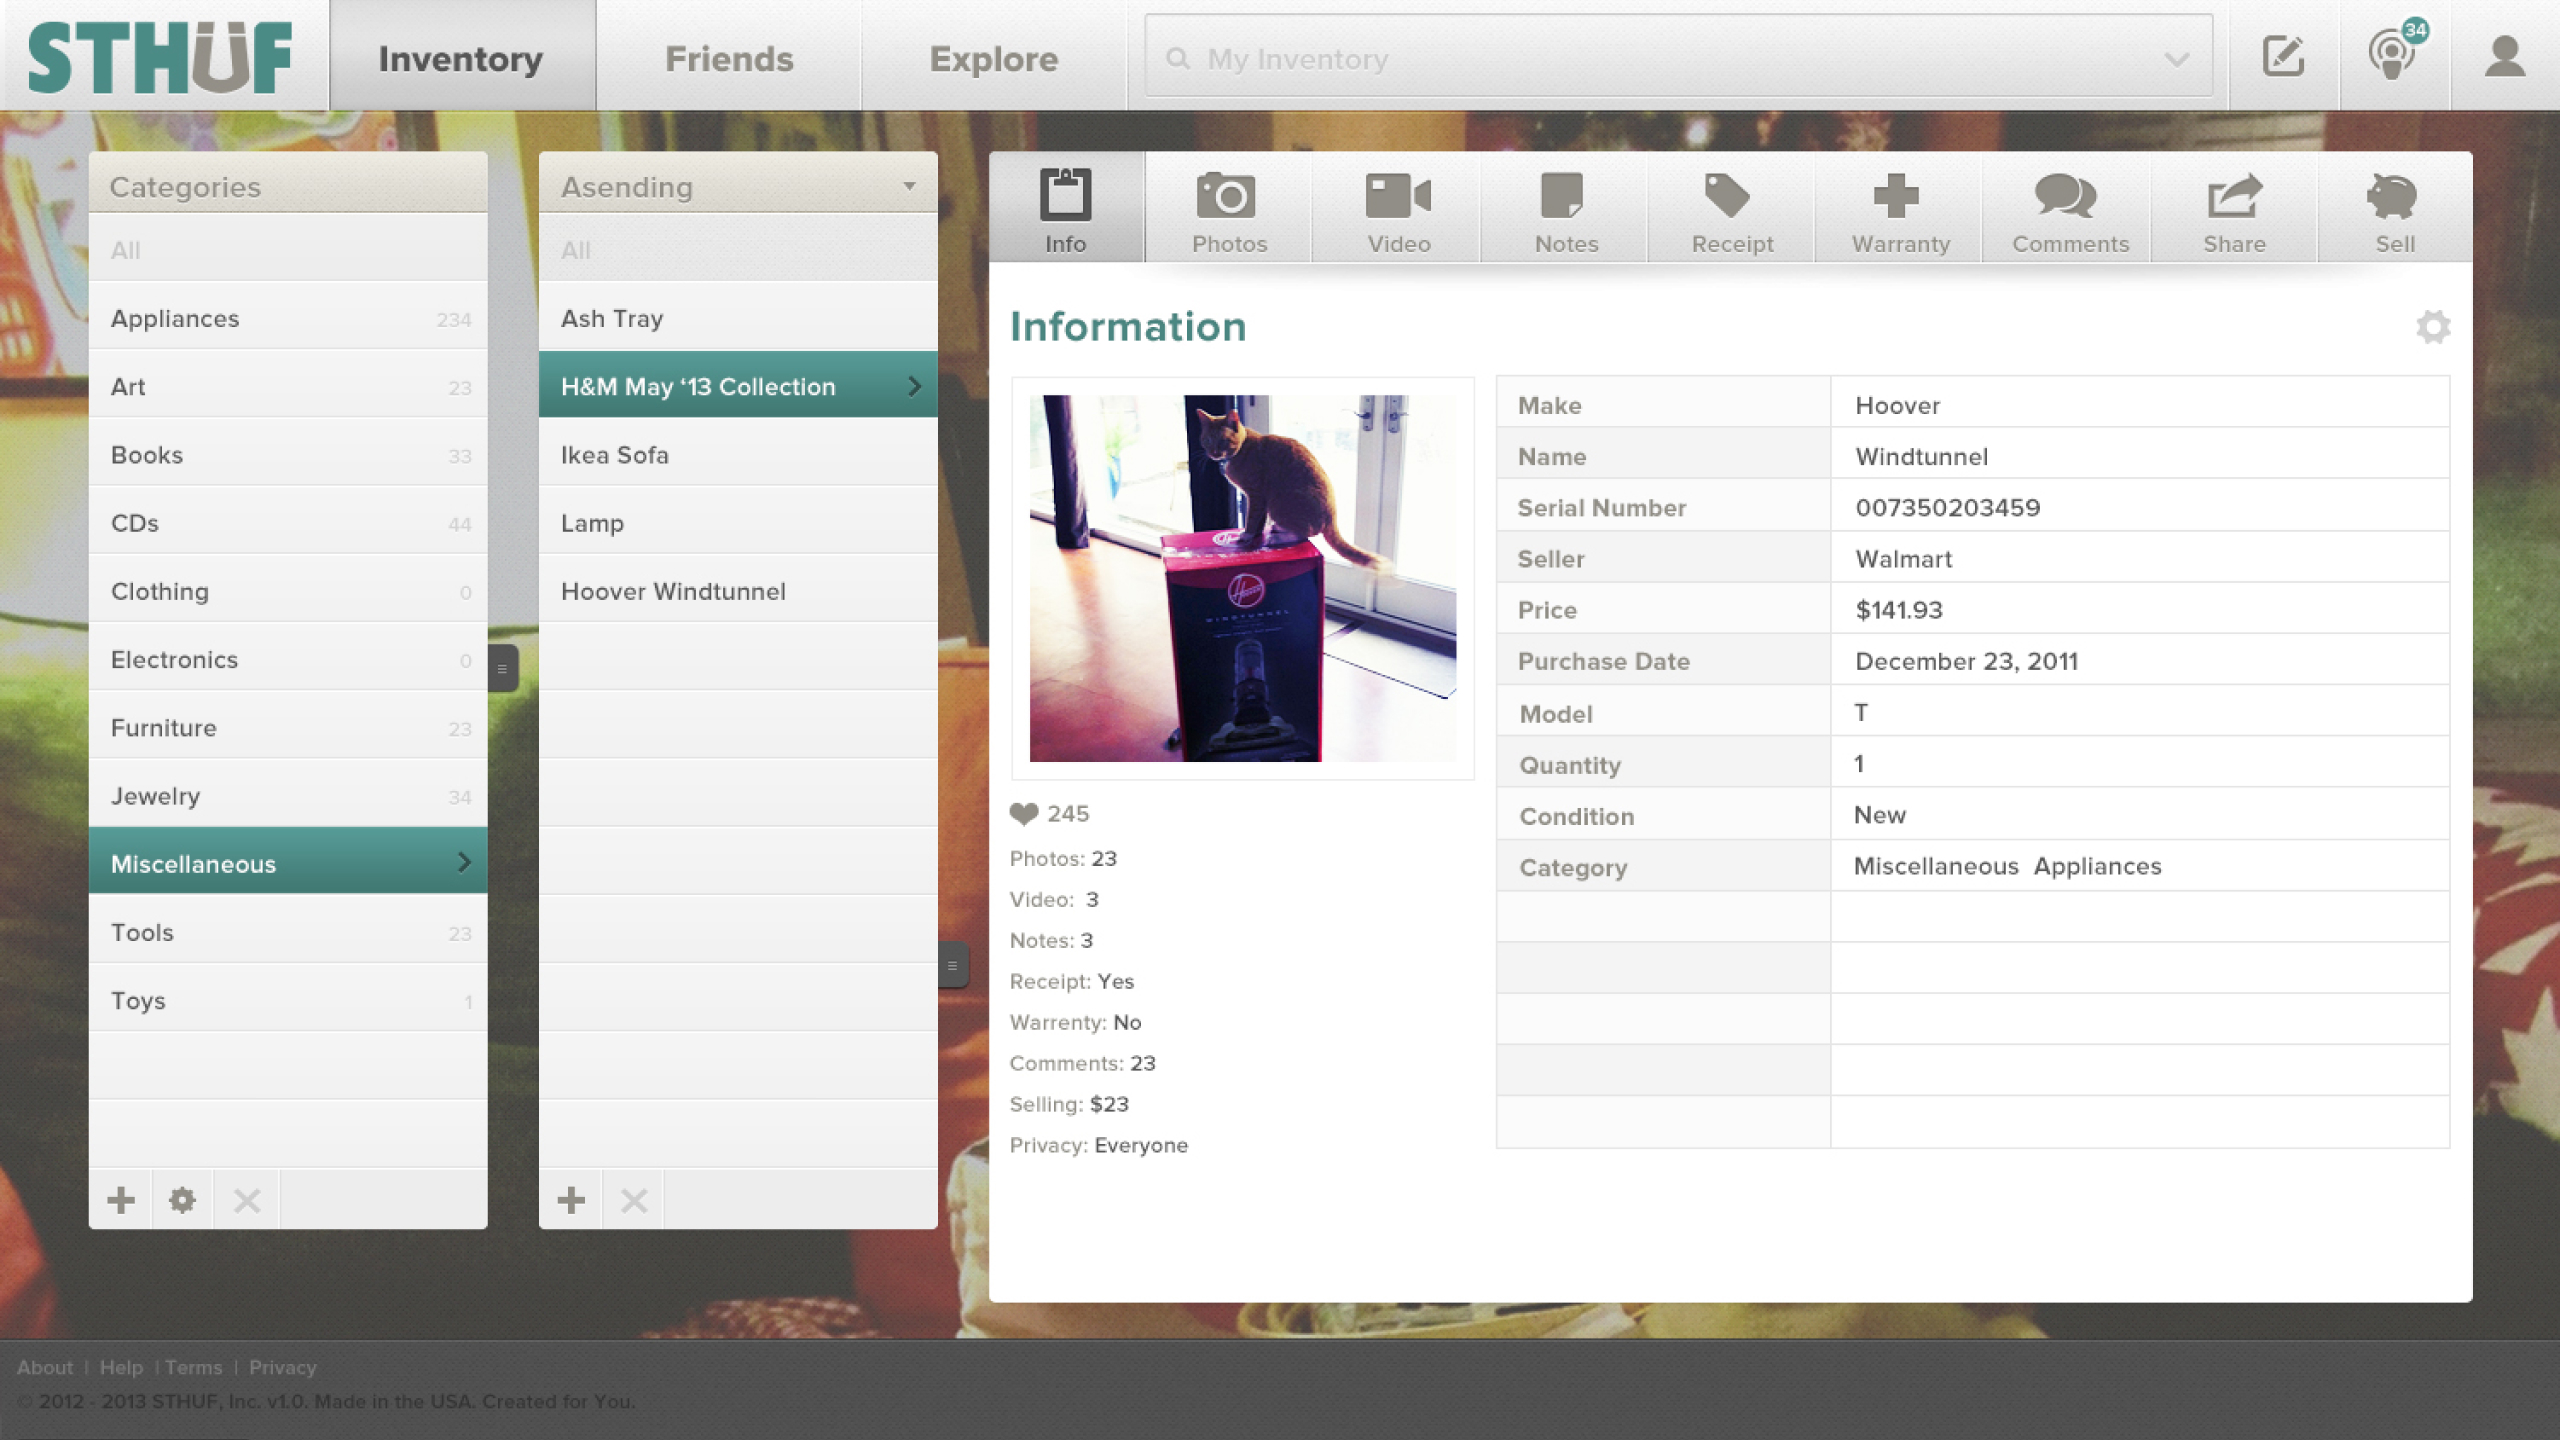
Task: Expand the My Inventory search dropdown arrow
Action: (x=2176, y=59)
